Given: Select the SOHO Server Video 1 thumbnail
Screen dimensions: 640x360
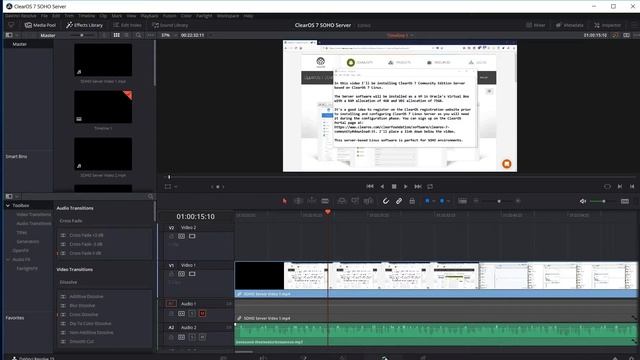Looking at the screenshot, I should pos(103,60).
